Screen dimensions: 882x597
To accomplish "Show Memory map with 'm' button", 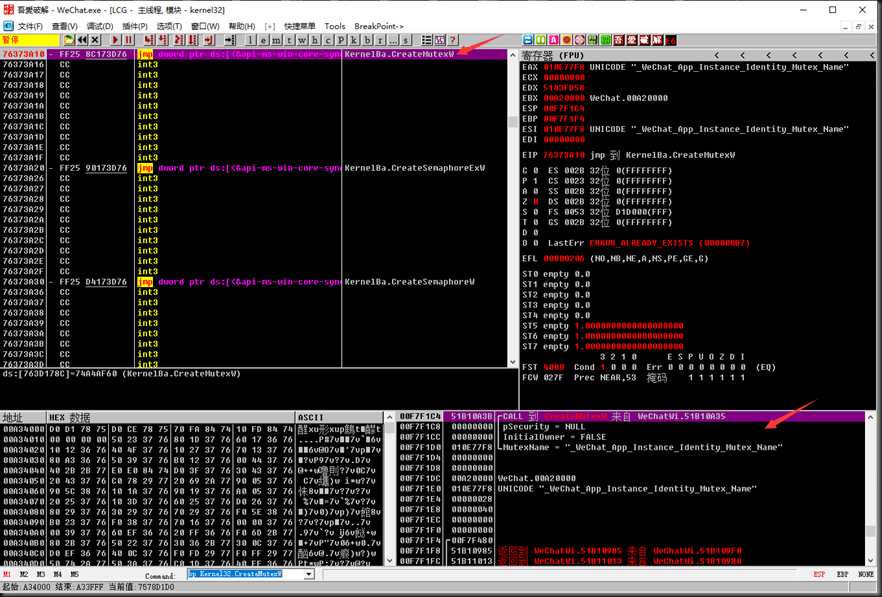I will tap(276, 40).
